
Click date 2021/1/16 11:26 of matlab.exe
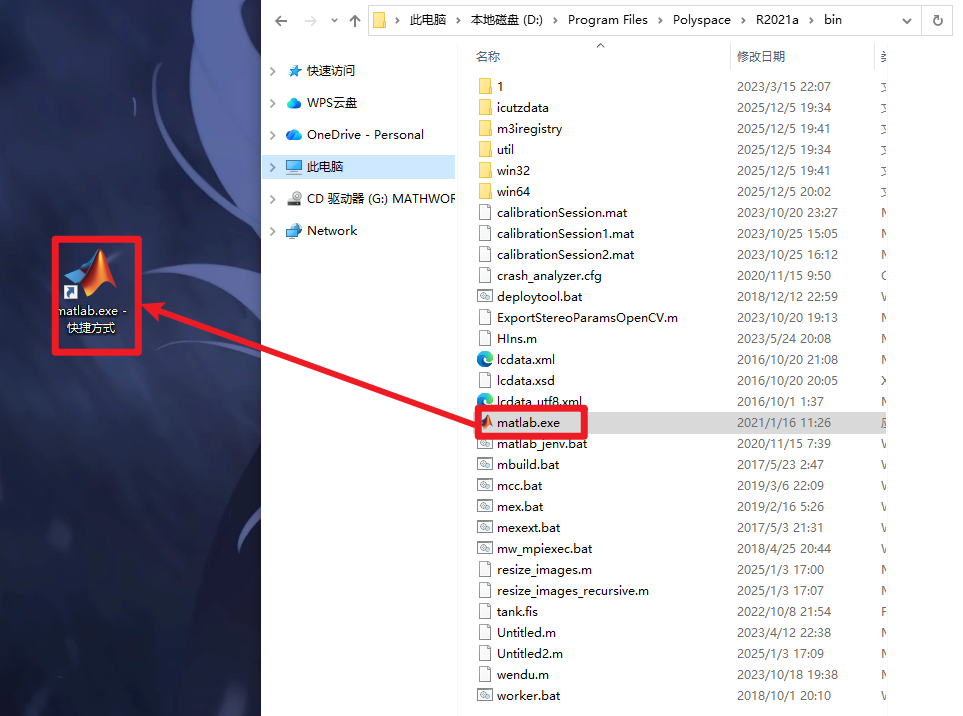(784, 422)
